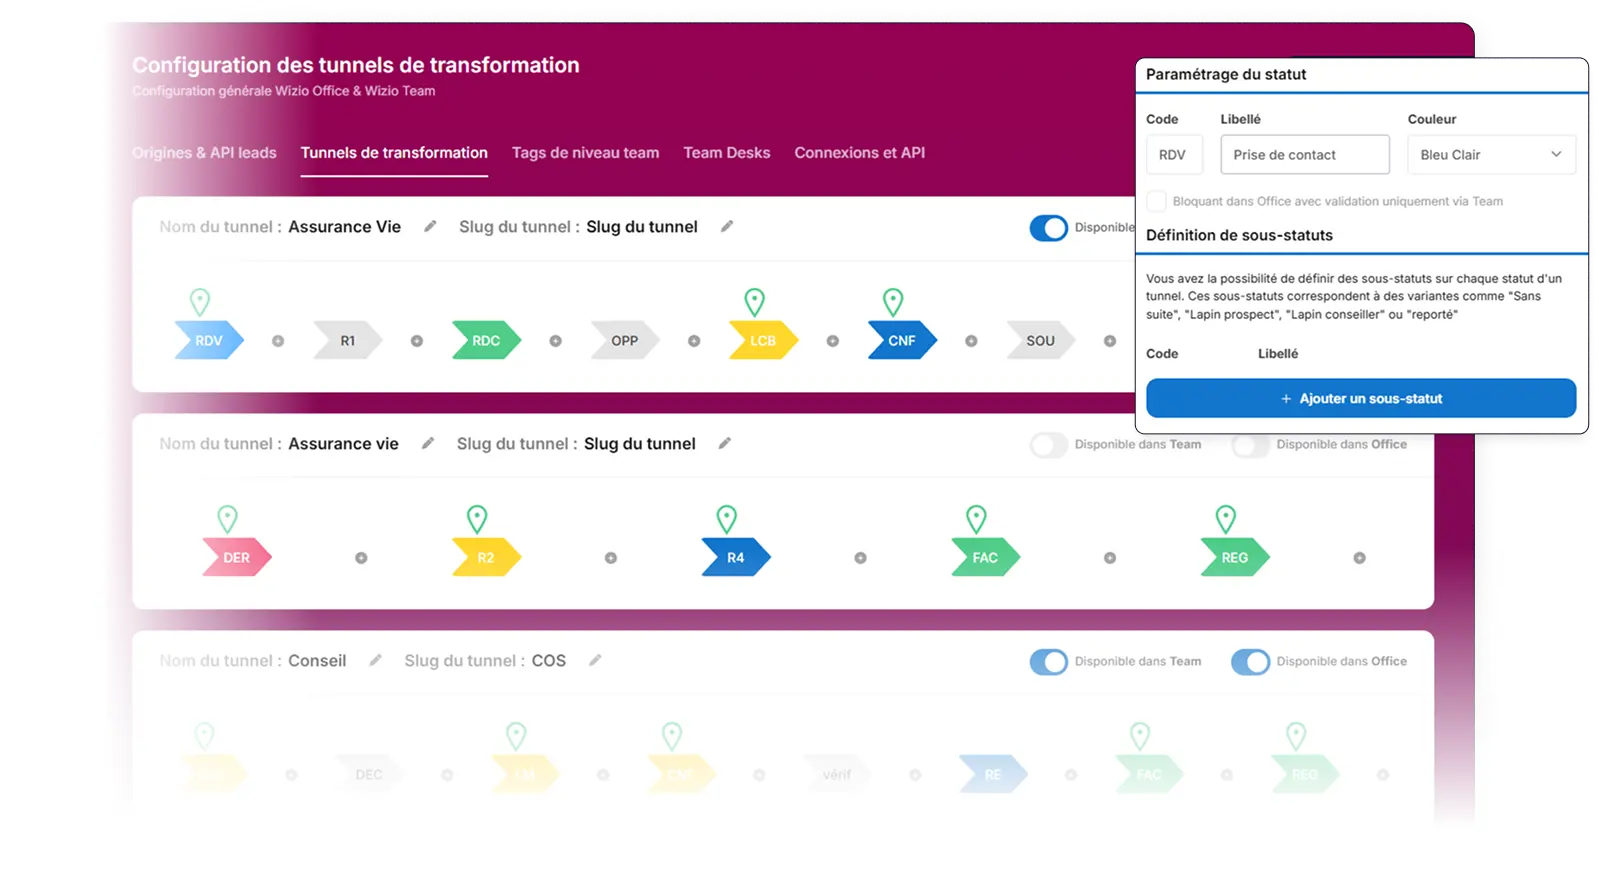
Task: Toggle Disponible dans Office for Conseil tunnel
Action: [x=1250, y=662]
